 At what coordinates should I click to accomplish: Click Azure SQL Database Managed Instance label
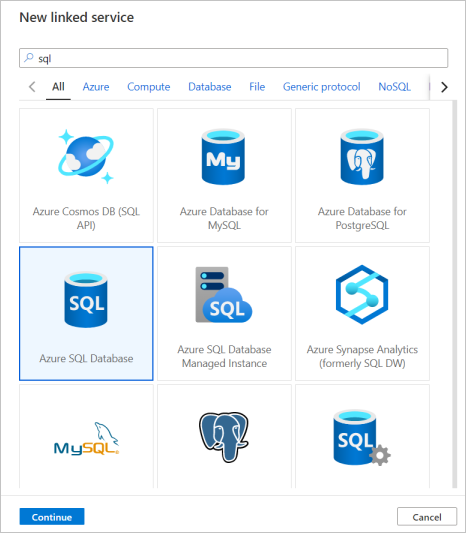coord(224,356)
